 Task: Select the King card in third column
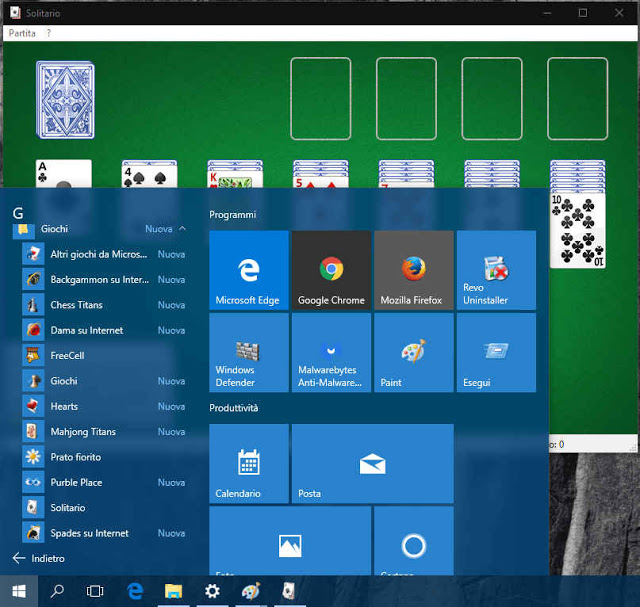[235, 179]
